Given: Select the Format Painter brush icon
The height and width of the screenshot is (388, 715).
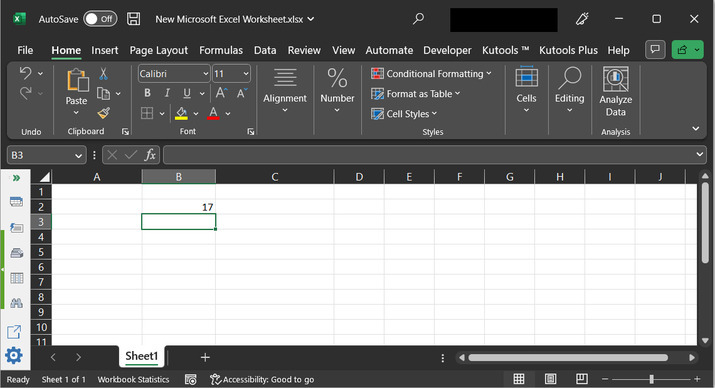Looking at the screenshot, I should tap(104, 113).
